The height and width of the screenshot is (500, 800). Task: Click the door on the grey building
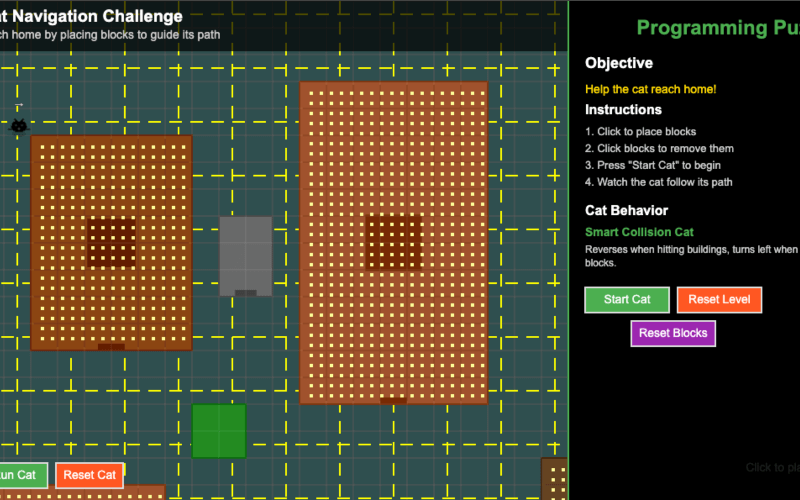pyautogui.click(x=246, y=293)
